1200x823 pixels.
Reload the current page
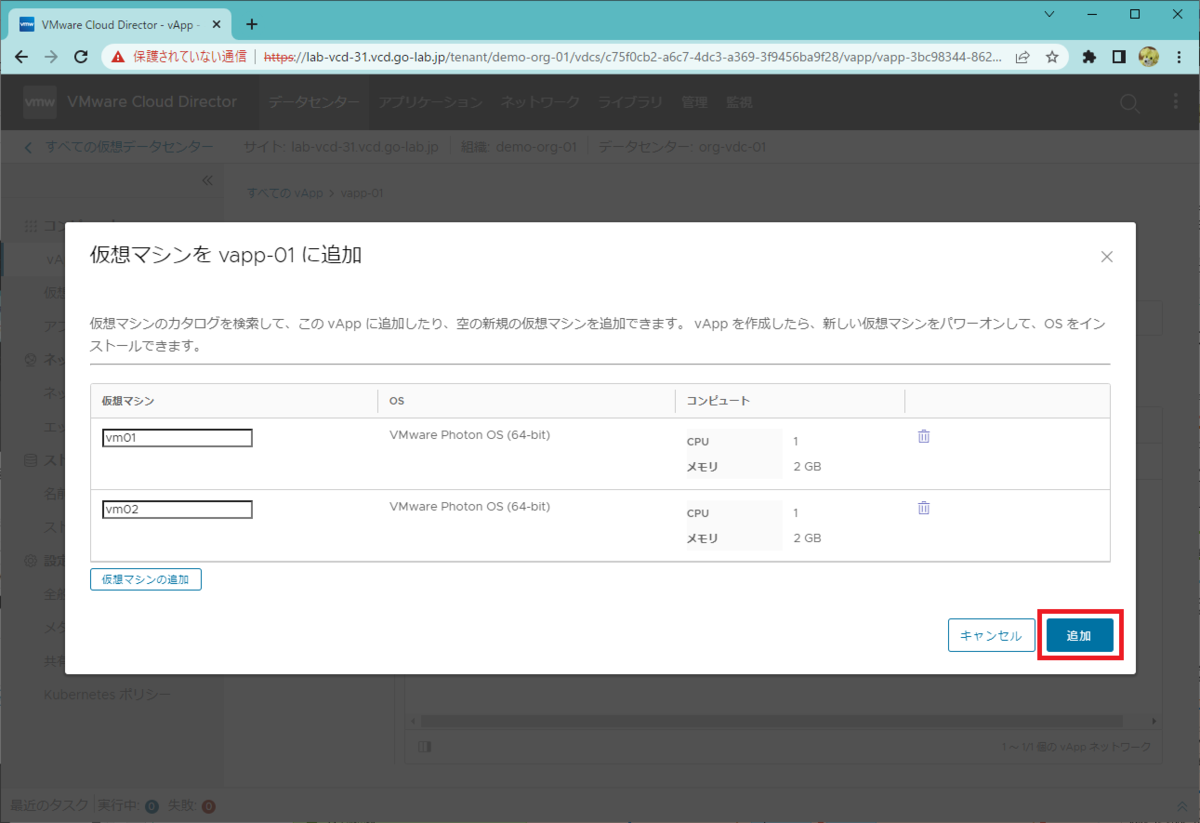click(x=82, y=57)
